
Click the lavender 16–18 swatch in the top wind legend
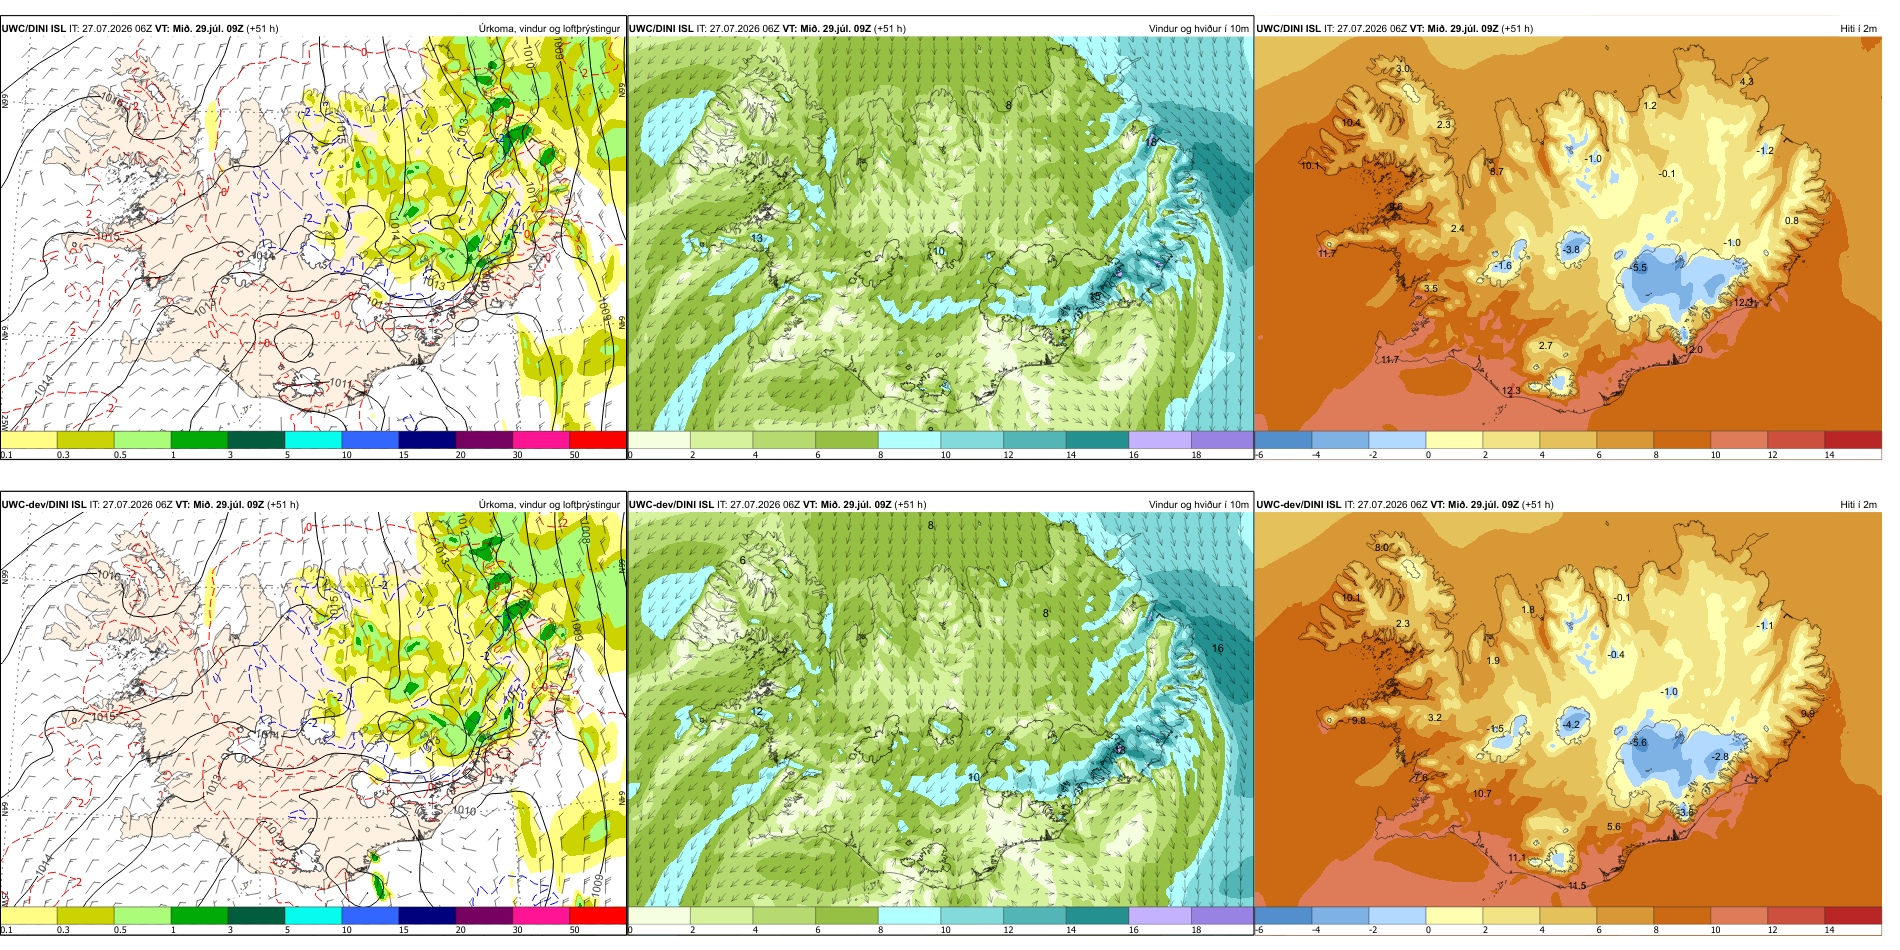[x=1160, y=439]
